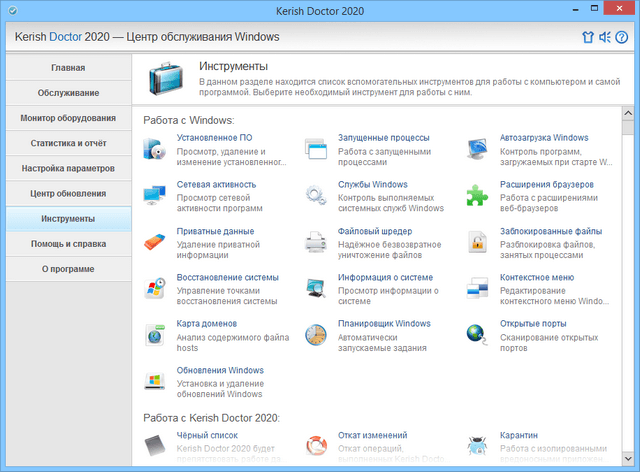
Task: Minimize the Kerish Doctor 2020 window
Action: (576, 9)
